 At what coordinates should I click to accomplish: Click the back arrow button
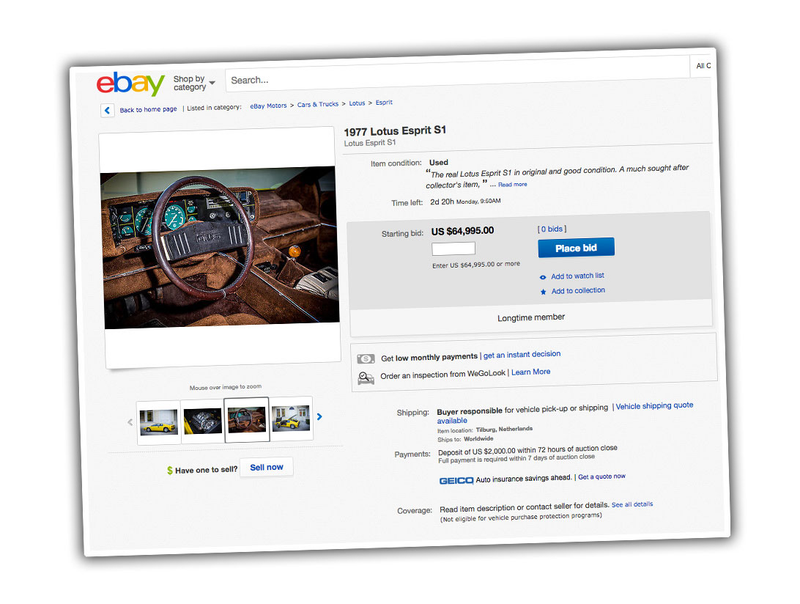[107, 110]
